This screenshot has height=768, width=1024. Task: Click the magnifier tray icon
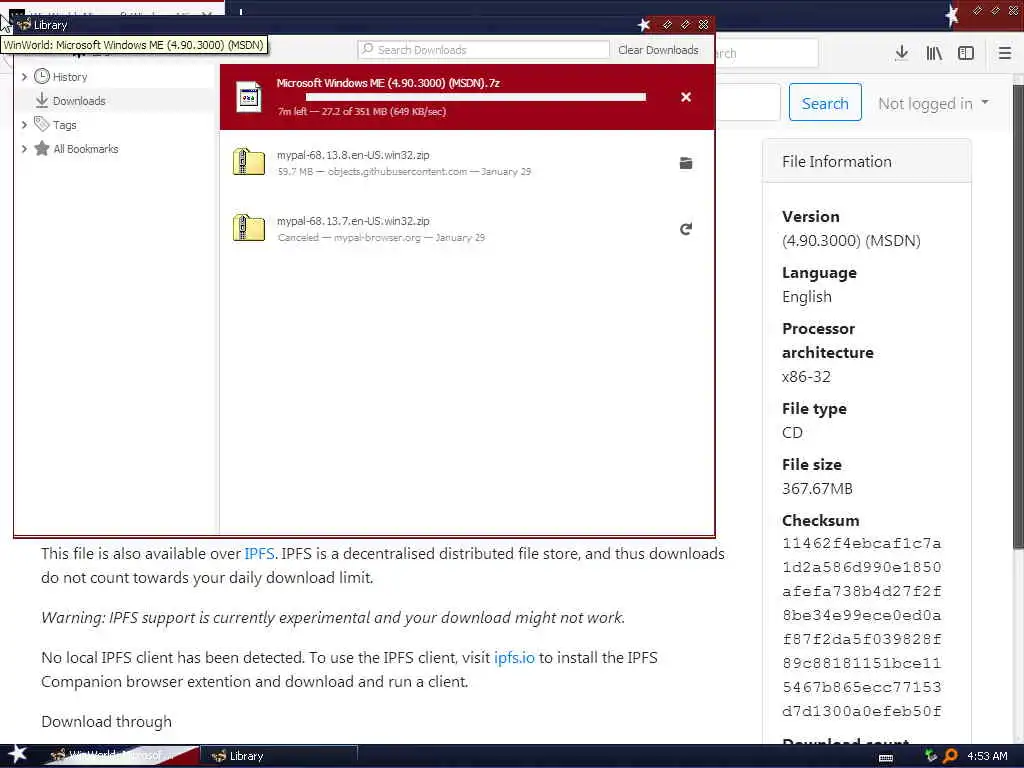click(950, 756)
